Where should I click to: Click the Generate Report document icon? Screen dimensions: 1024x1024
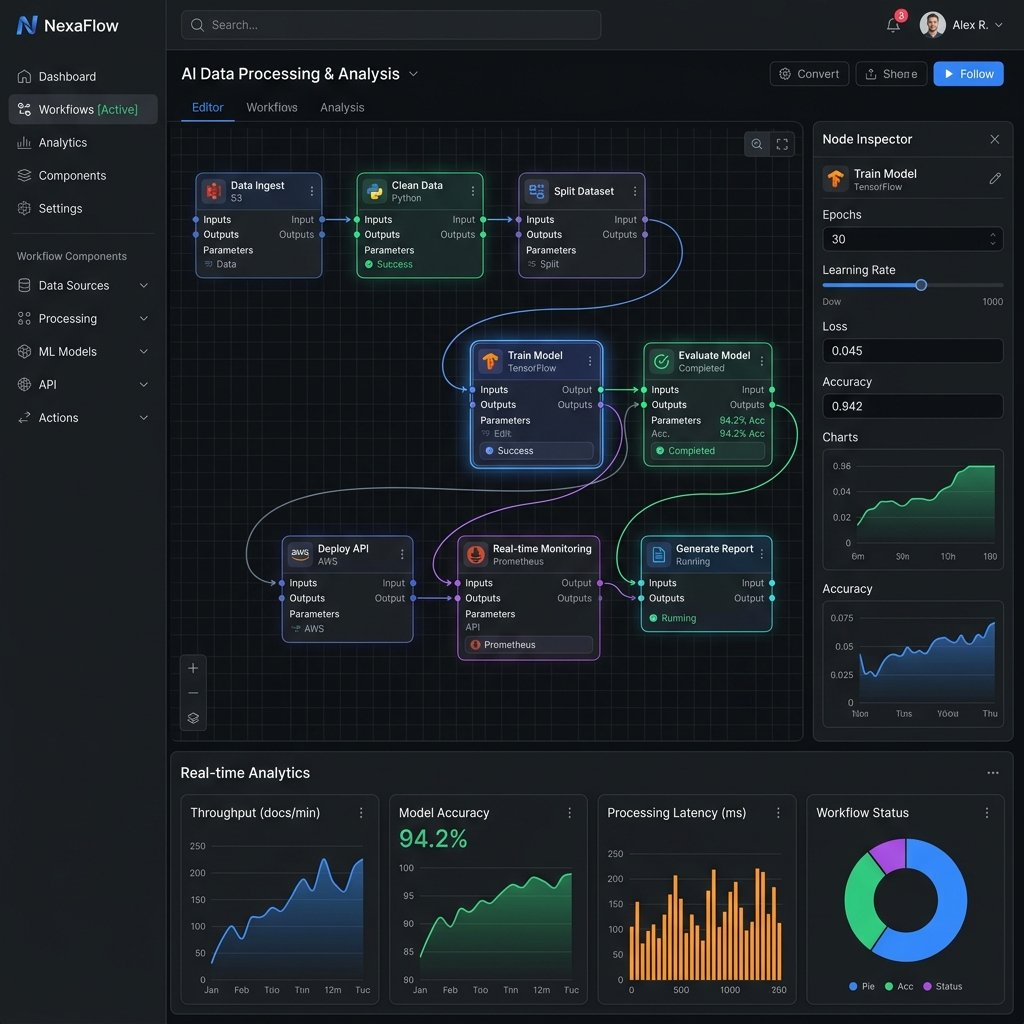(658, 554)
